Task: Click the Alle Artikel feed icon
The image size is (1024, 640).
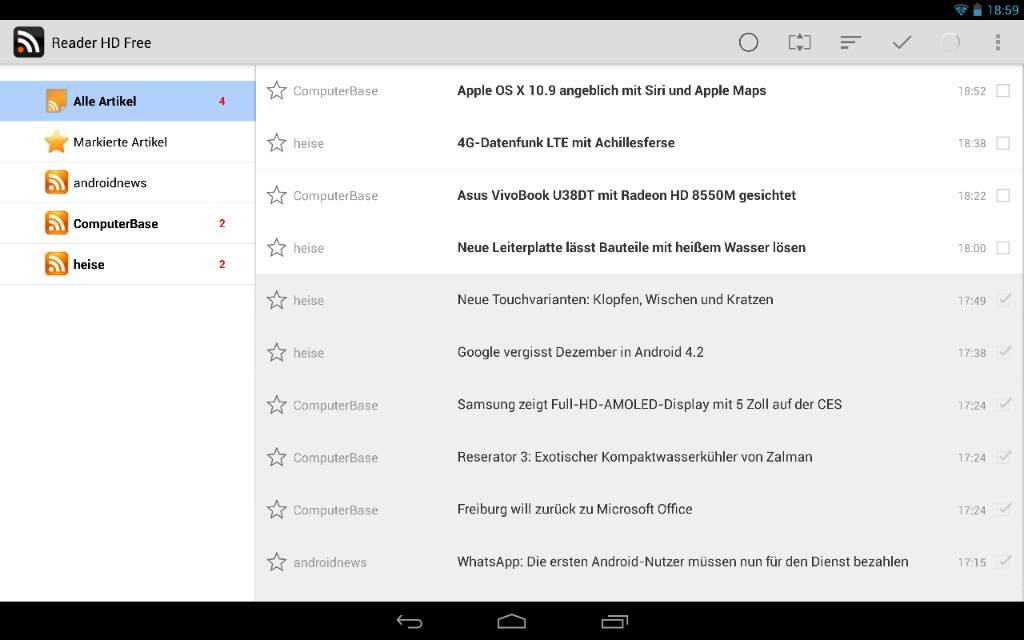Action: tap(56, 101)
